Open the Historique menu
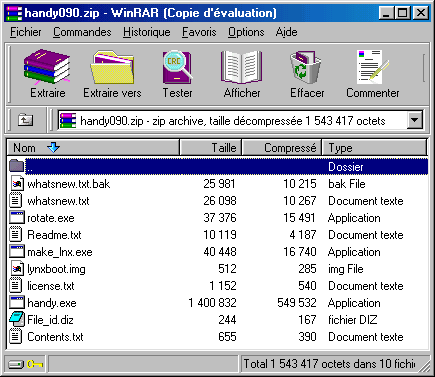The width and height of the screenshot is (435, 377). click(146, 32)
